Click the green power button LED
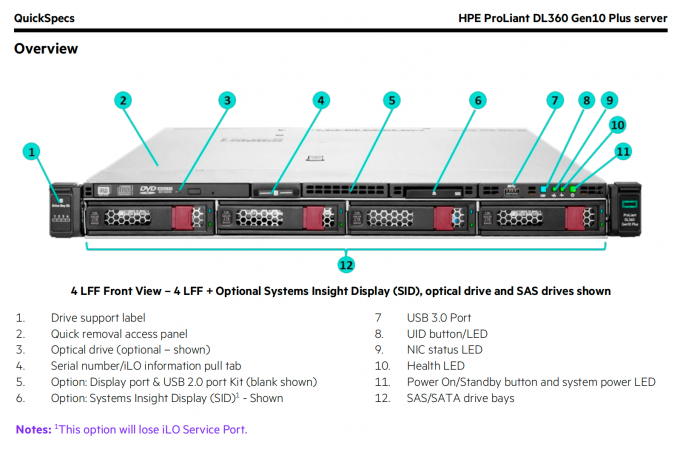Image resolution: width=680 pixels, height=456 pixels. point(573,189)
